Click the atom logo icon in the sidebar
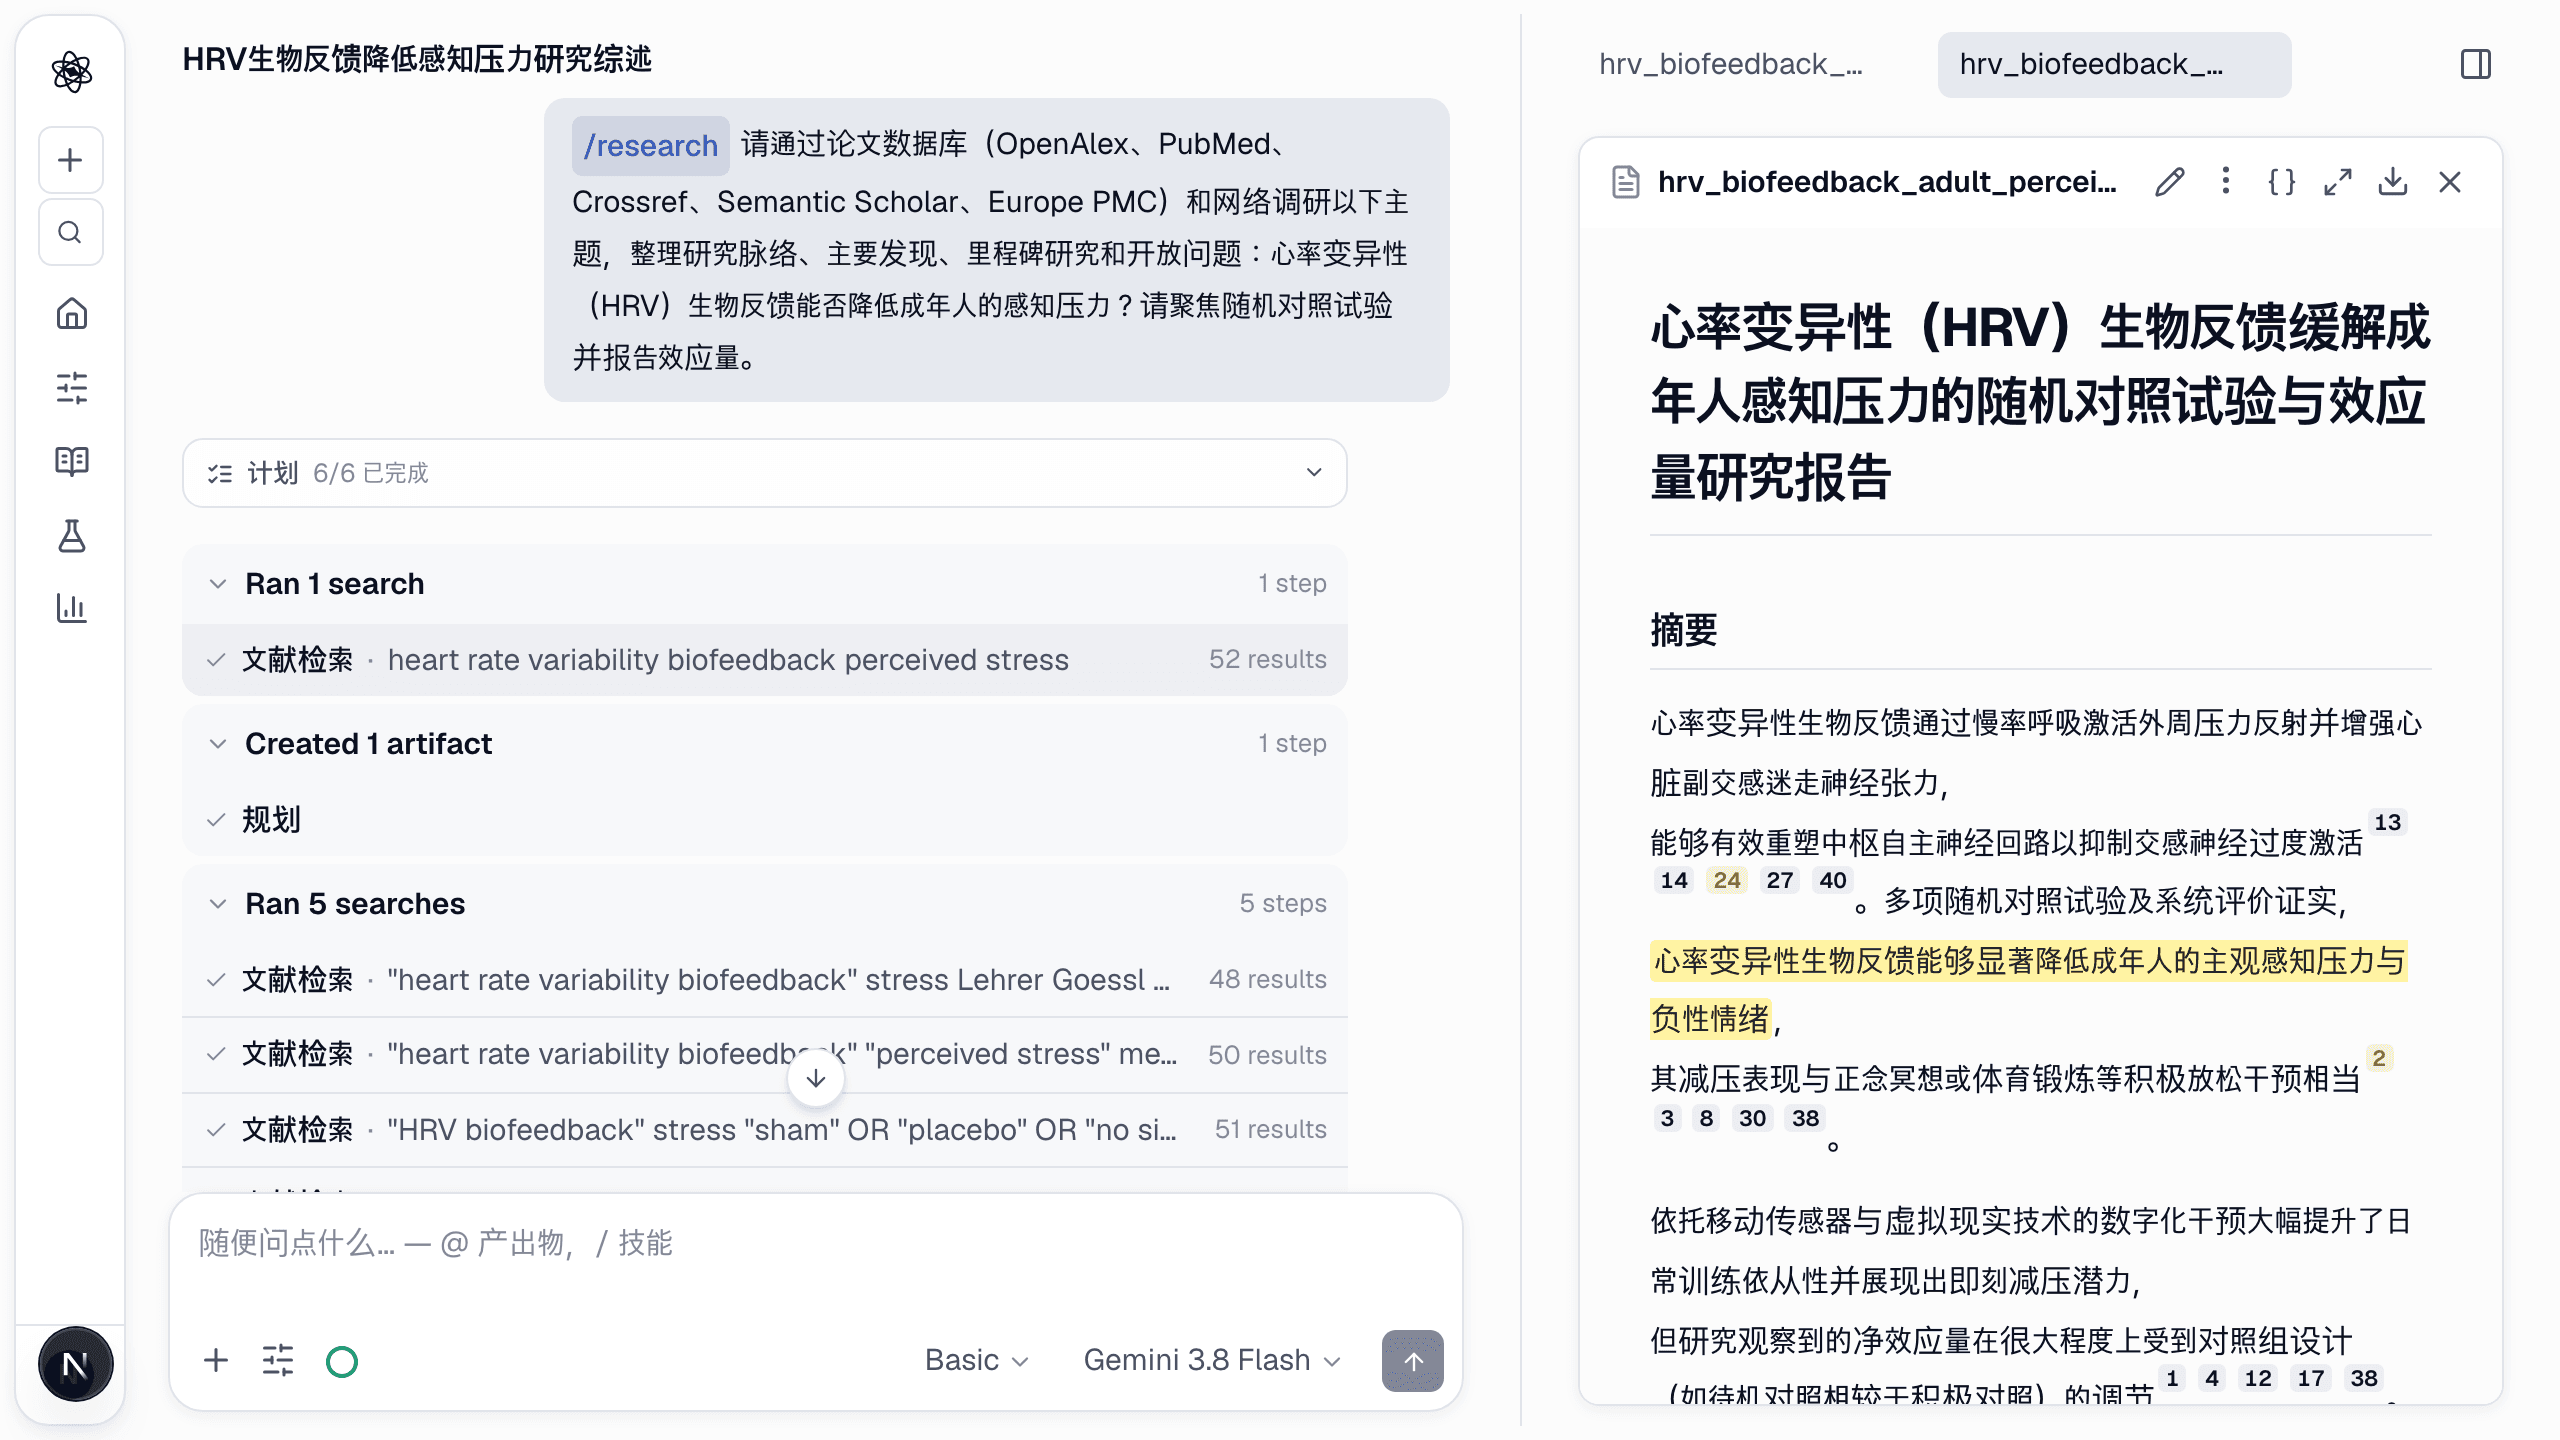The height and width of the screenshot is (1440, 2560). point(71,71)
